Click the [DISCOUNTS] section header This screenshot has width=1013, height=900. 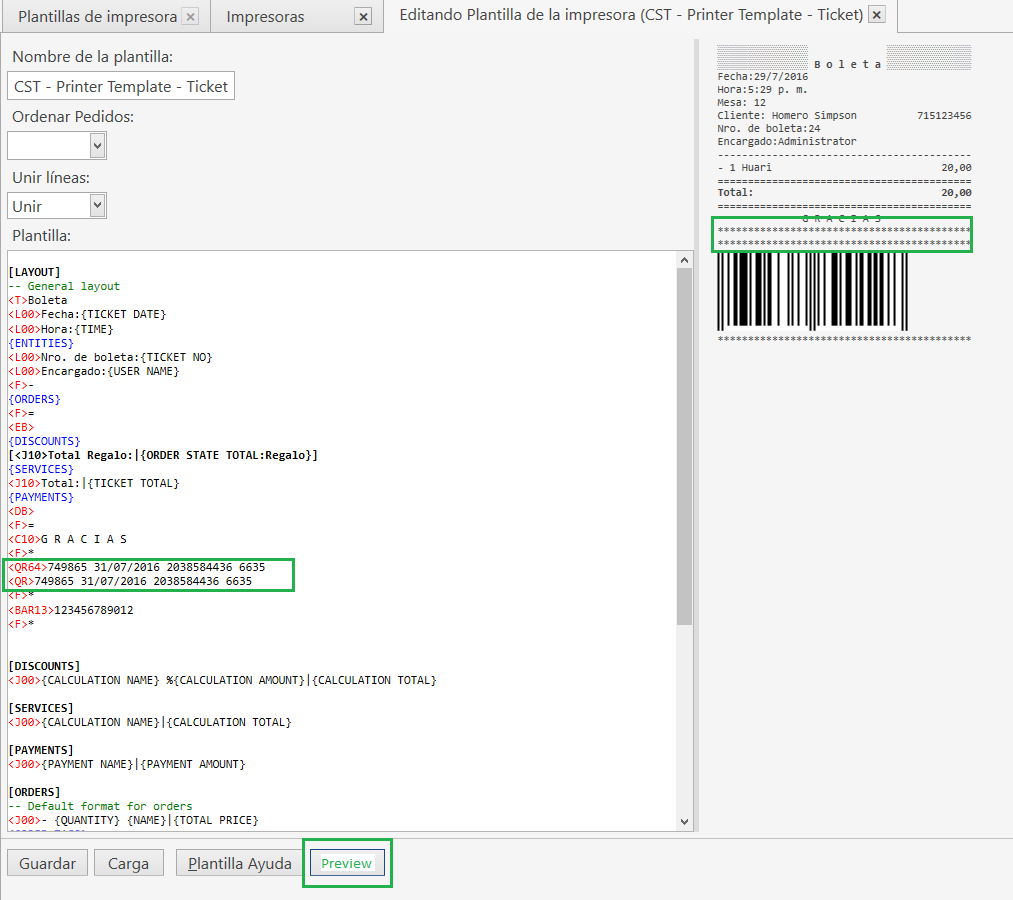click(x=44, y=666)
